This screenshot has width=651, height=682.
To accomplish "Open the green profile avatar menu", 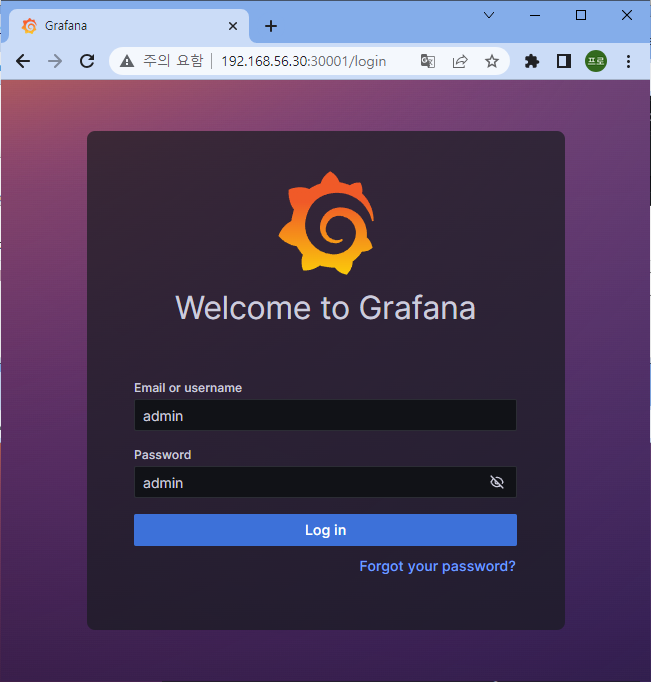I will coord(596,61).
